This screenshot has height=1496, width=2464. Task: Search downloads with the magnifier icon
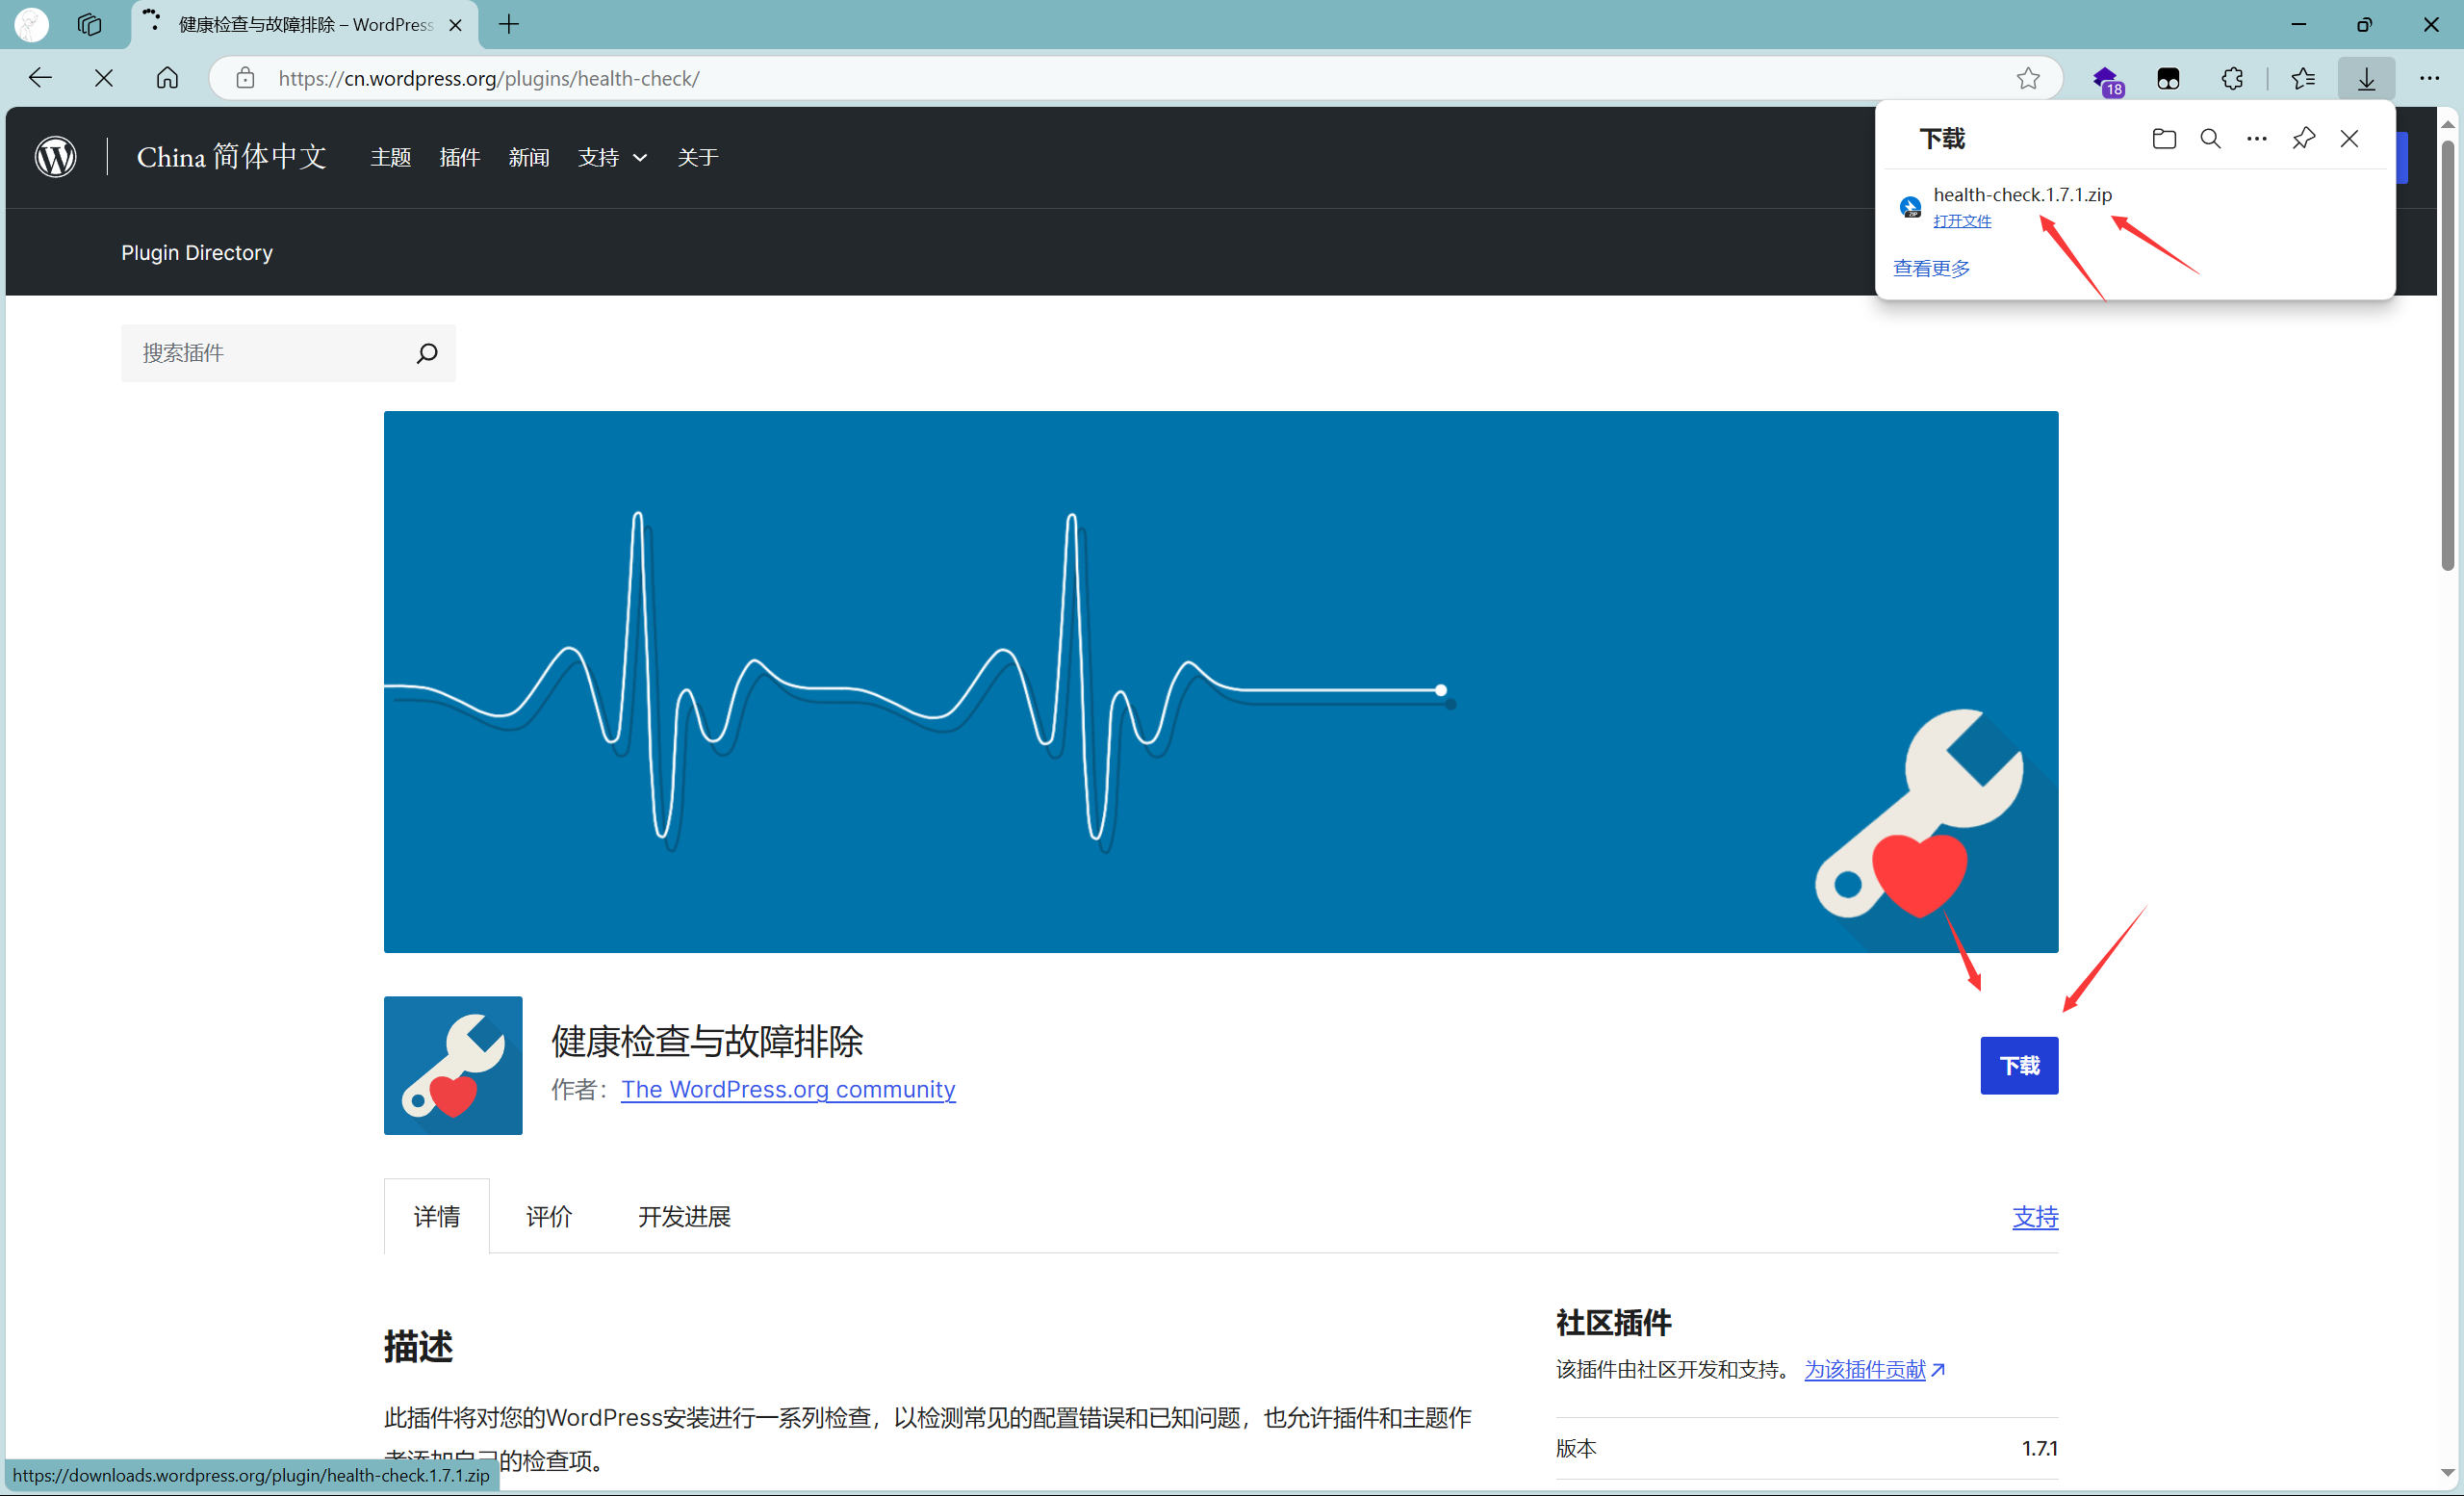[2210, 138]
